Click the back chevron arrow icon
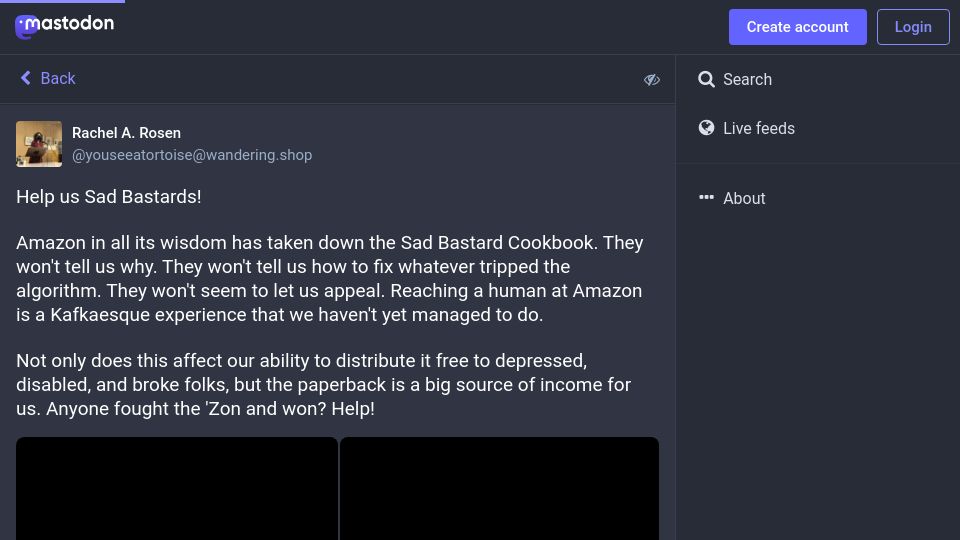 pos(26,78)
